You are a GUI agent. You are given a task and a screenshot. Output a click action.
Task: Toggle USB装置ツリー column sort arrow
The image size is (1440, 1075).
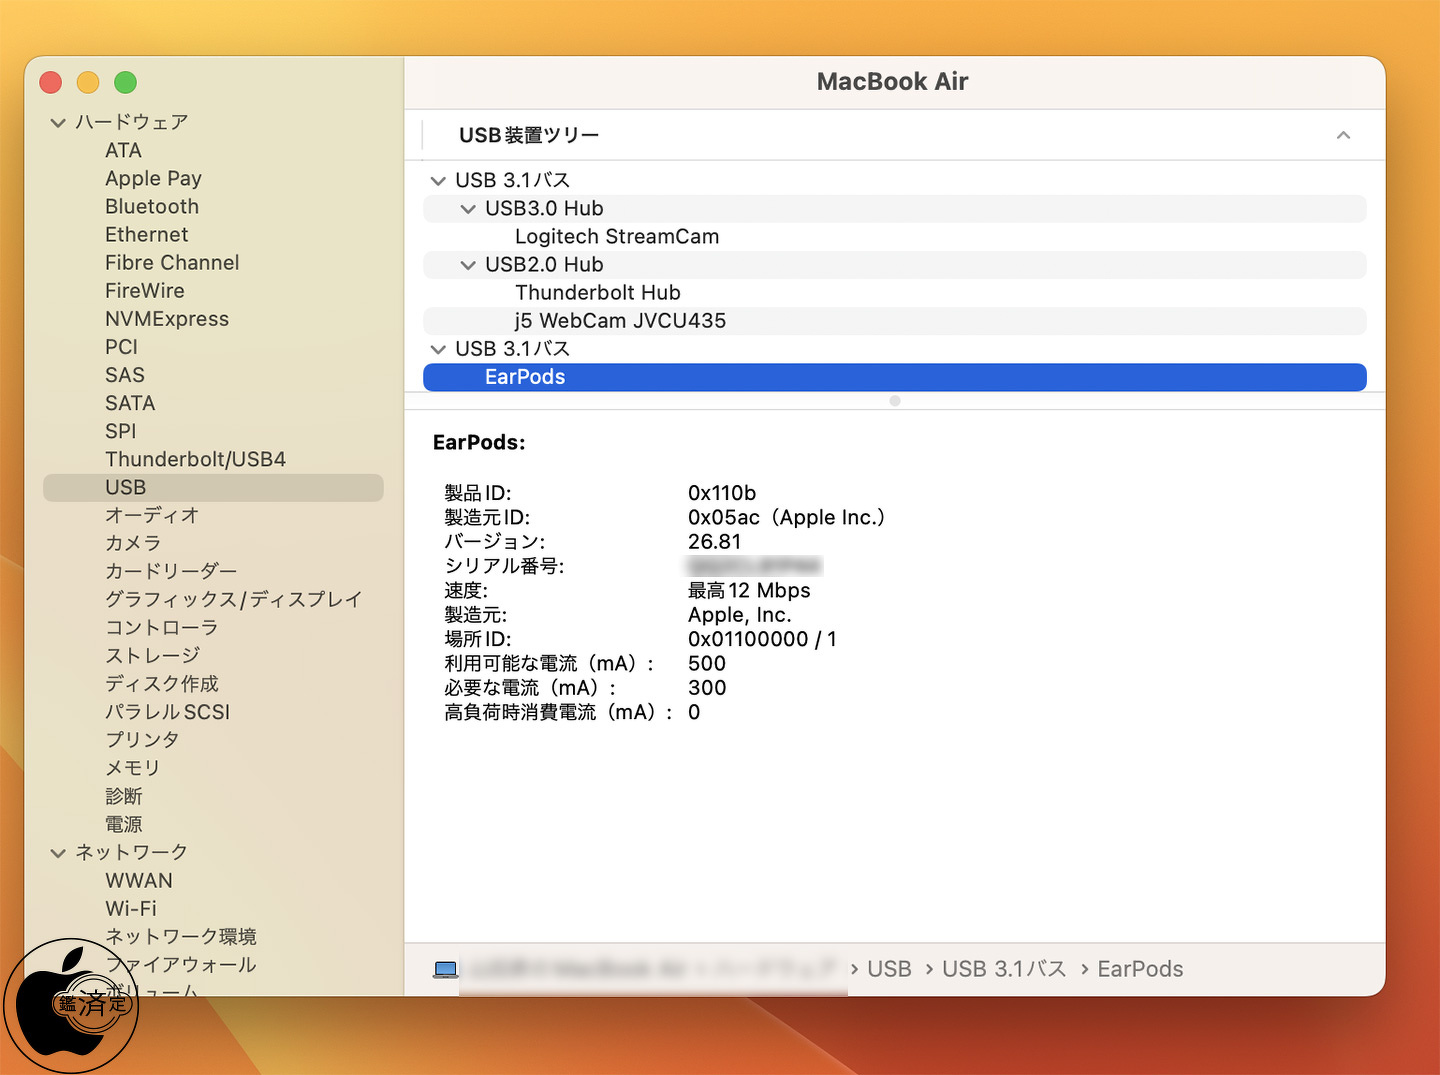click(1343, 135)
